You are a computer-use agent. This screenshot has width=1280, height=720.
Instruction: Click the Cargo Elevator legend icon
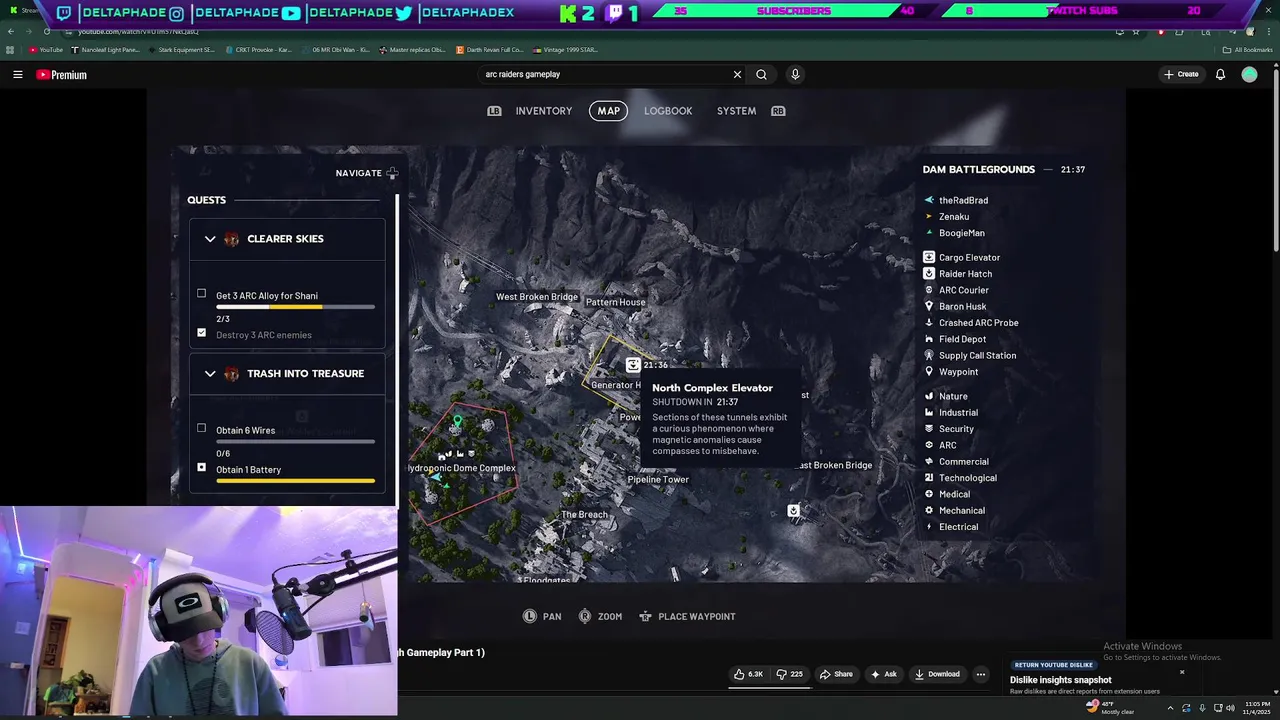tap(929, 257)
